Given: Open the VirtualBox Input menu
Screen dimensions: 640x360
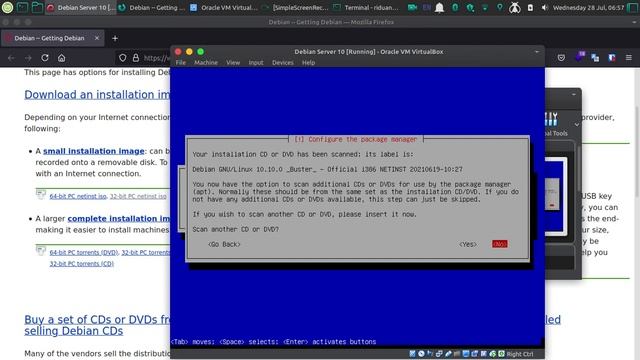Looking at the screenshot, I should [x=256, y=62].
